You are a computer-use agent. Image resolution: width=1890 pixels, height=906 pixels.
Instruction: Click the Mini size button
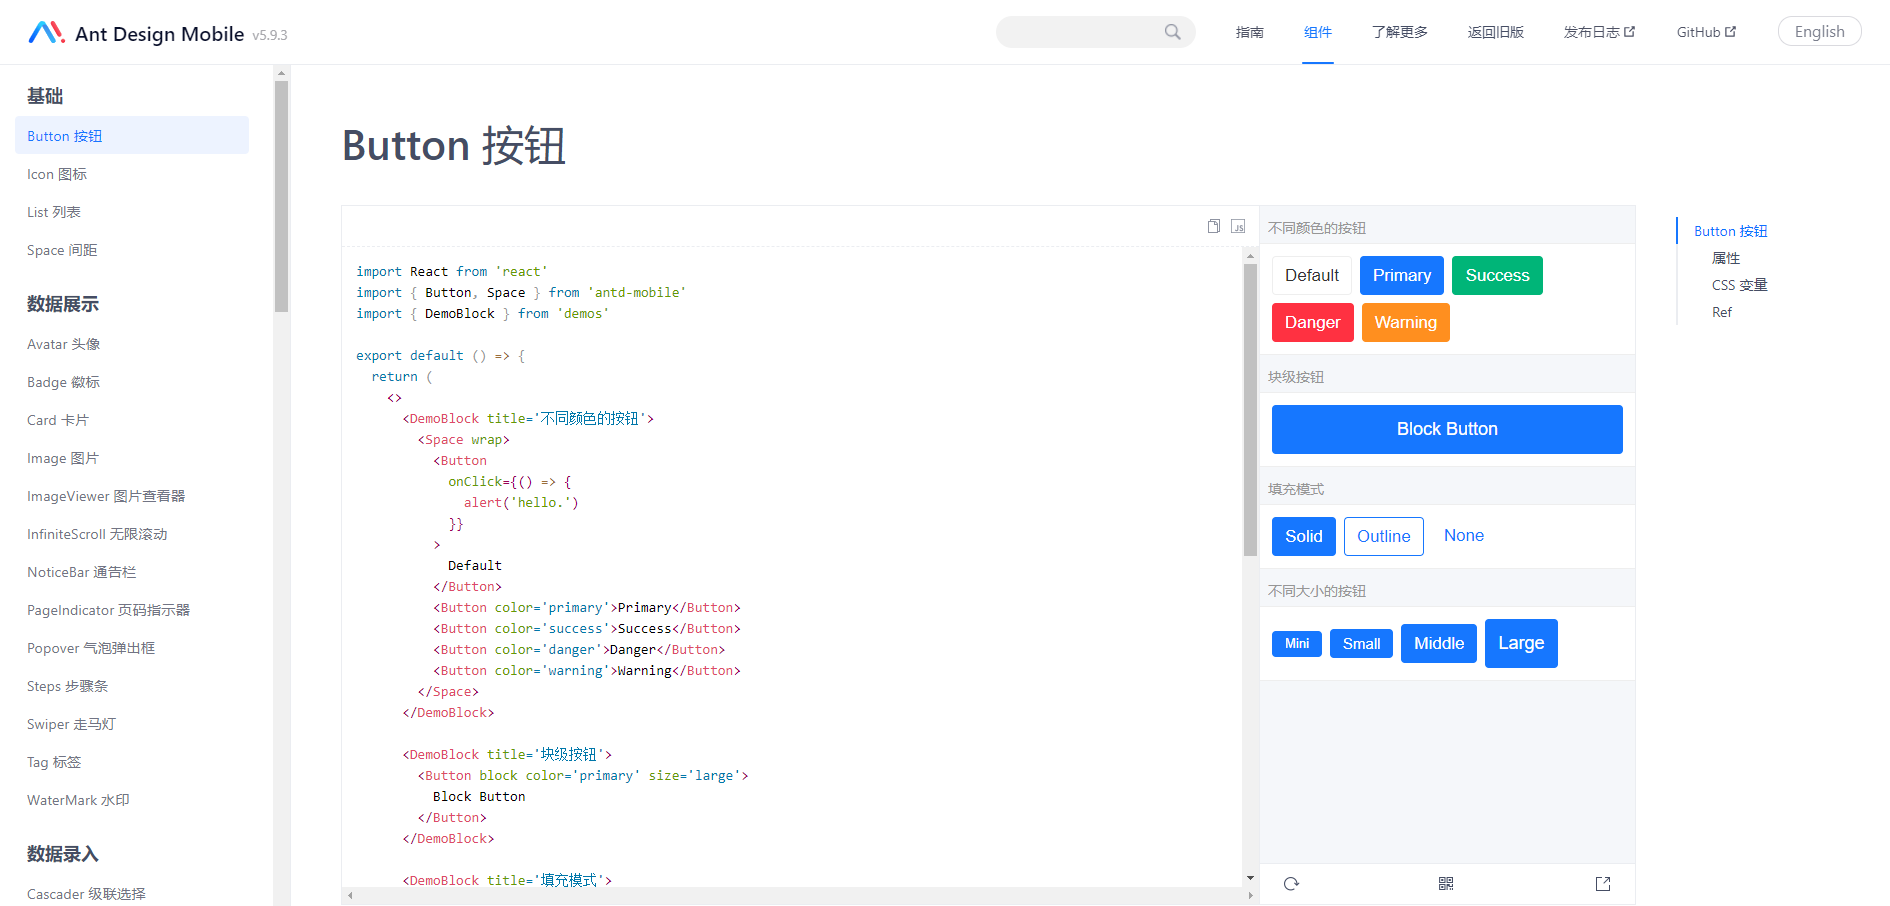(1297, 644)
